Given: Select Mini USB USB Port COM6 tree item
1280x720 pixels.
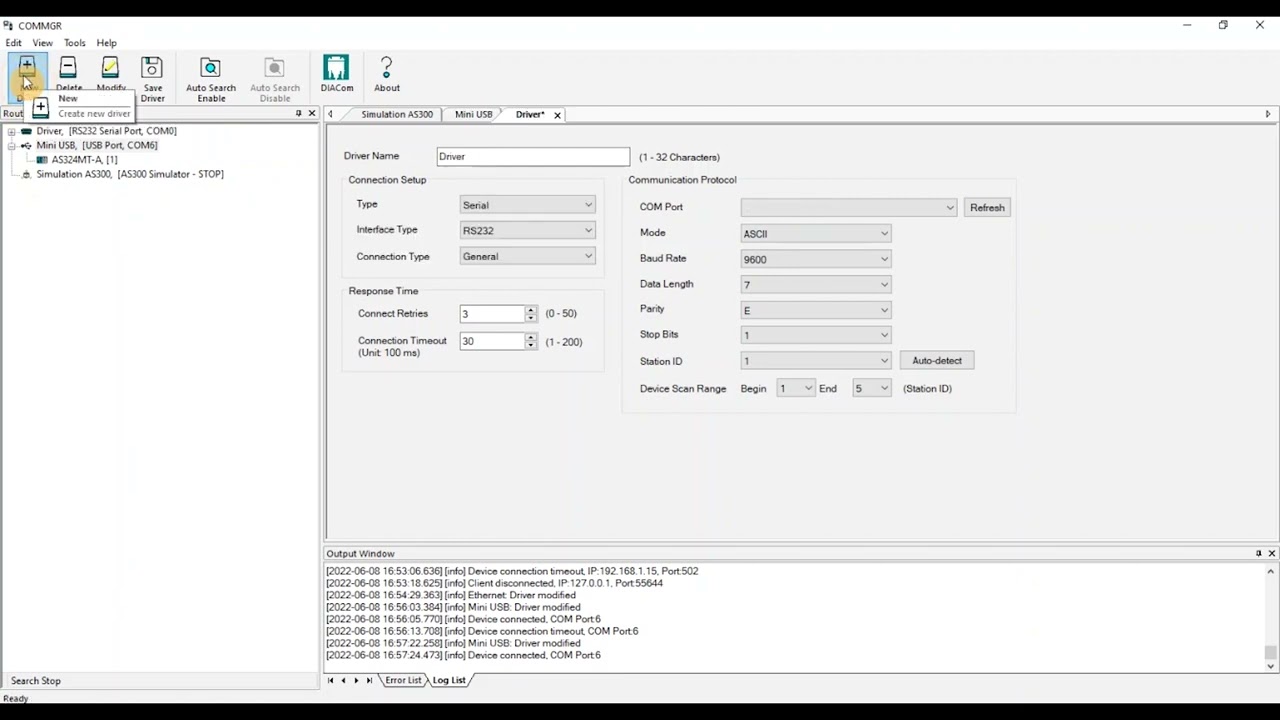Looking at the screenshot, I should point(97,145).
